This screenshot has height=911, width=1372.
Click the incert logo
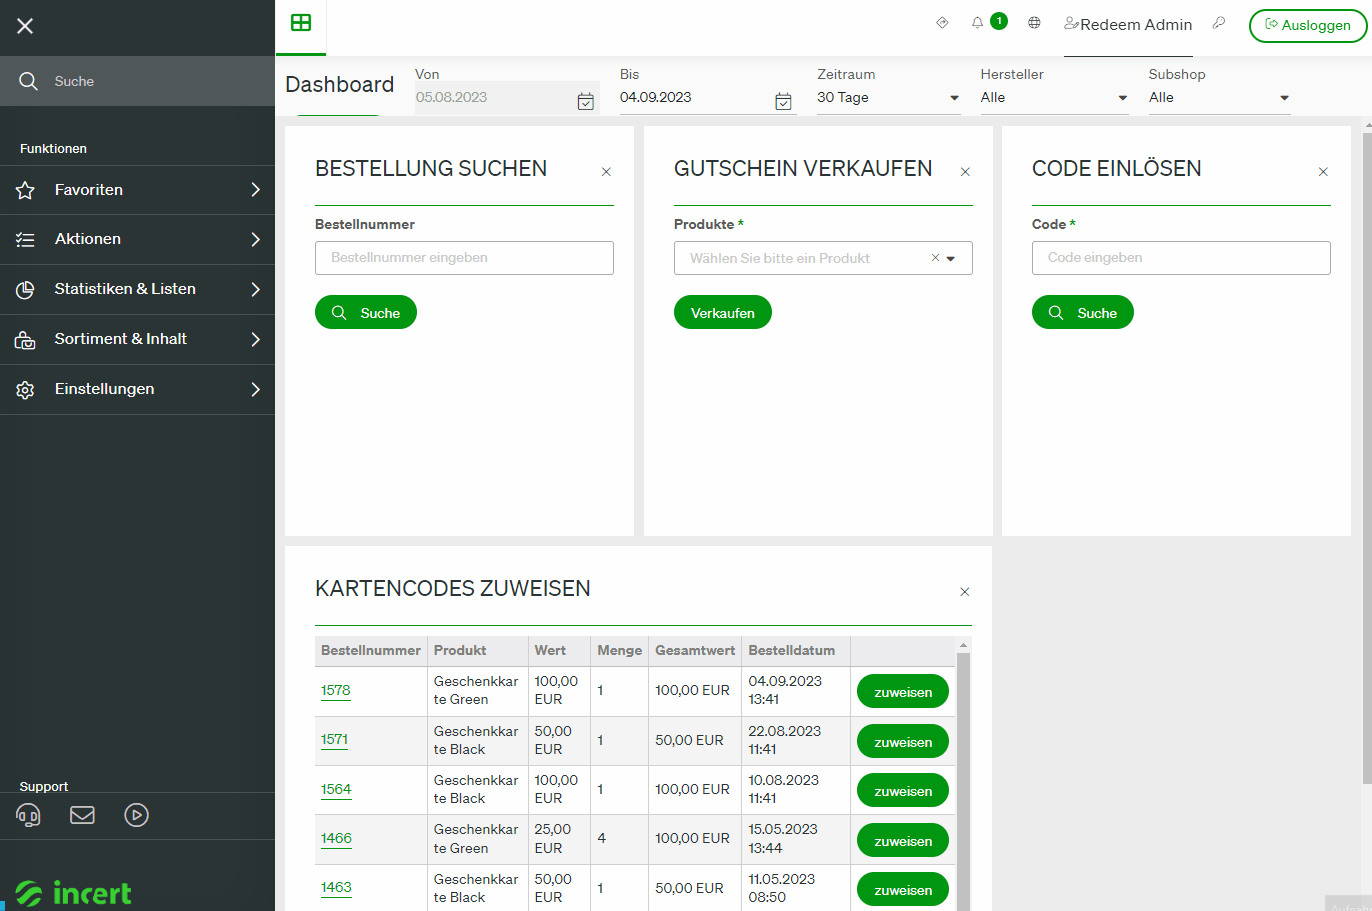(x=74, y=893)
